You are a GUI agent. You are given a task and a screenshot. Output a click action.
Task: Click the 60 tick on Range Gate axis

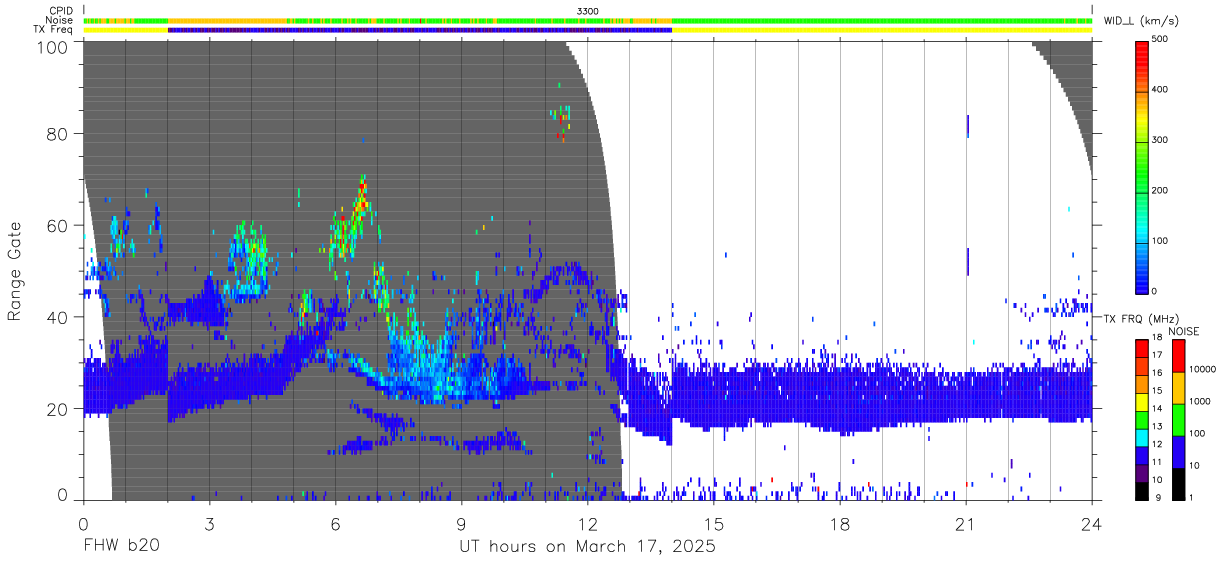(58, 226)
